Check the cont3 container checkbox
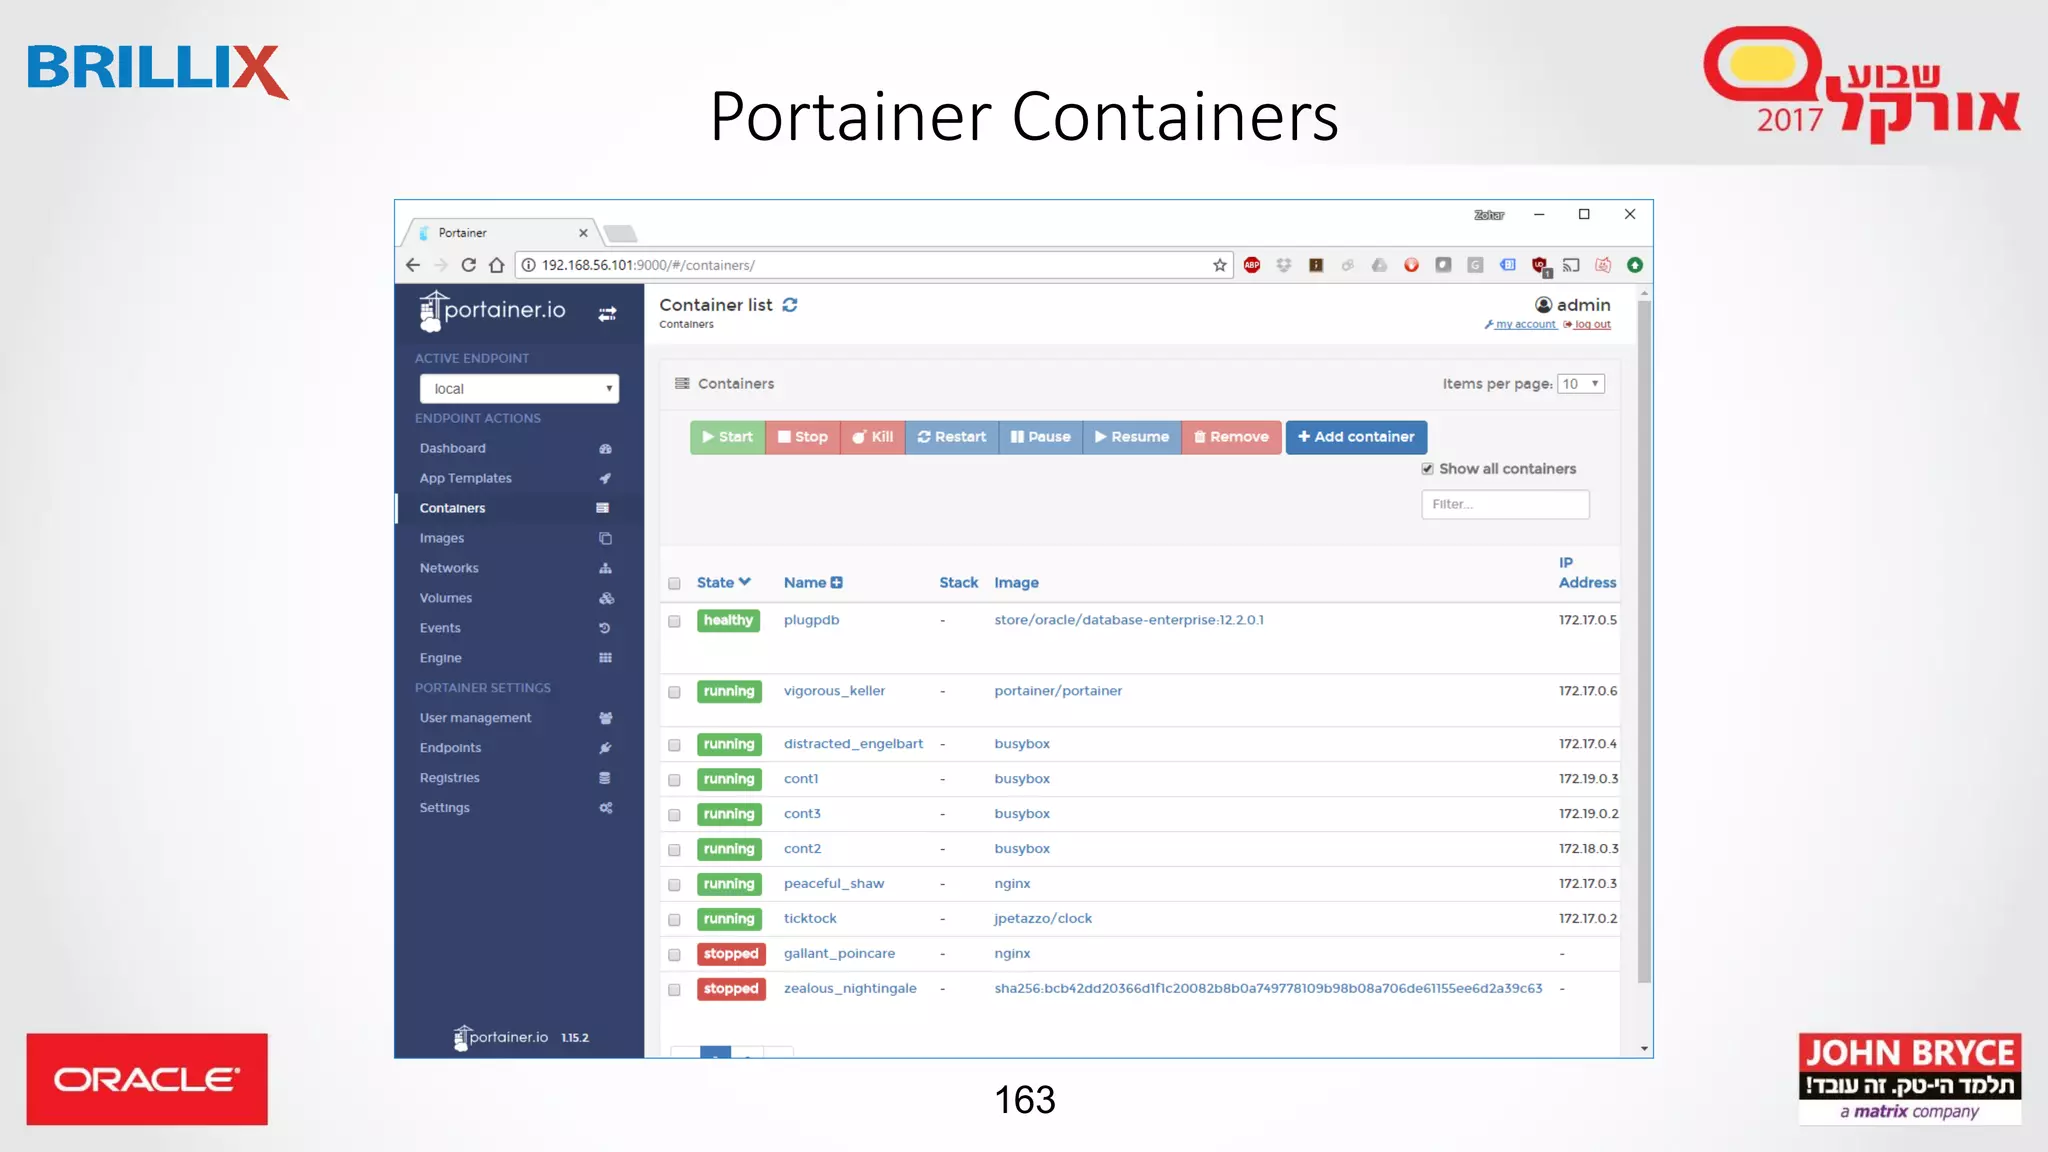Viewport: 2048px width, 1152px height. [674, 816]
